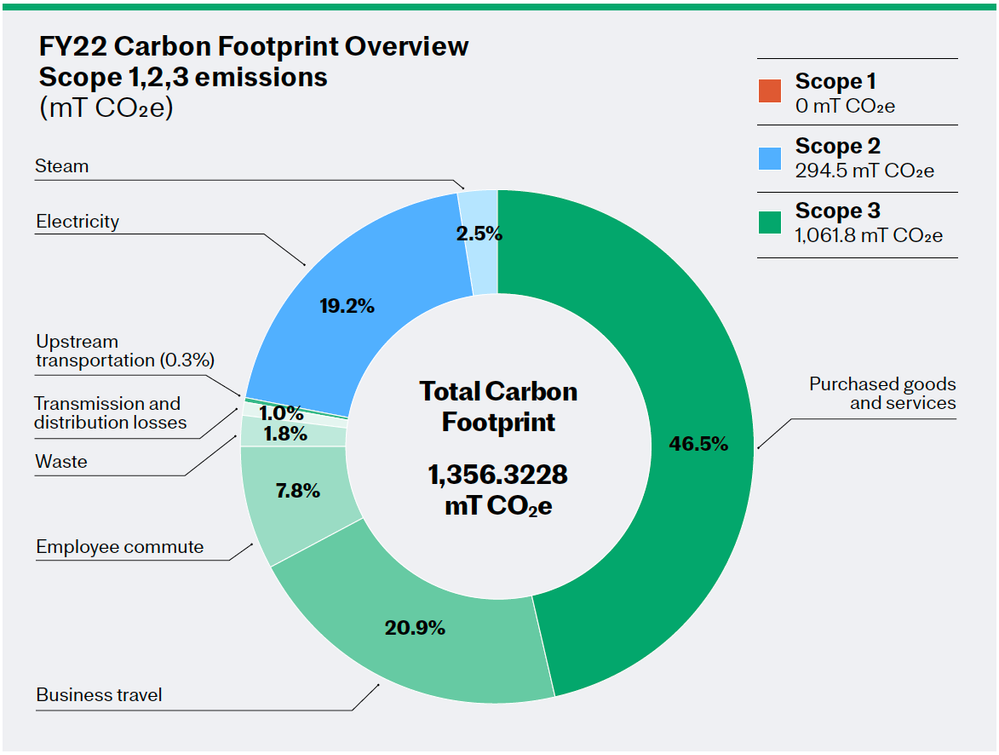
Task: Click the FY22 Carbon Footprint Overview title
Action: 254,47
